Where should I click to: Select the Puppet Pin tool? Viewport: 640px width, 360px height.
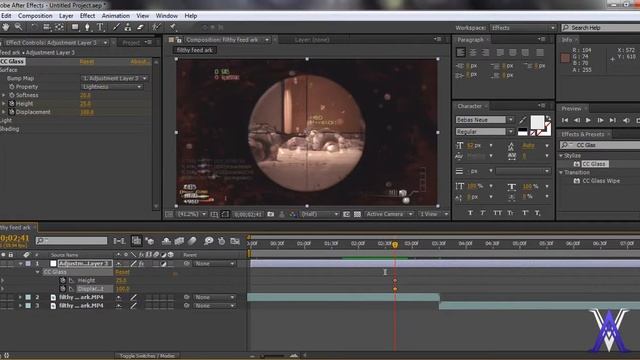pyautogui.click(x=173, y=27)
